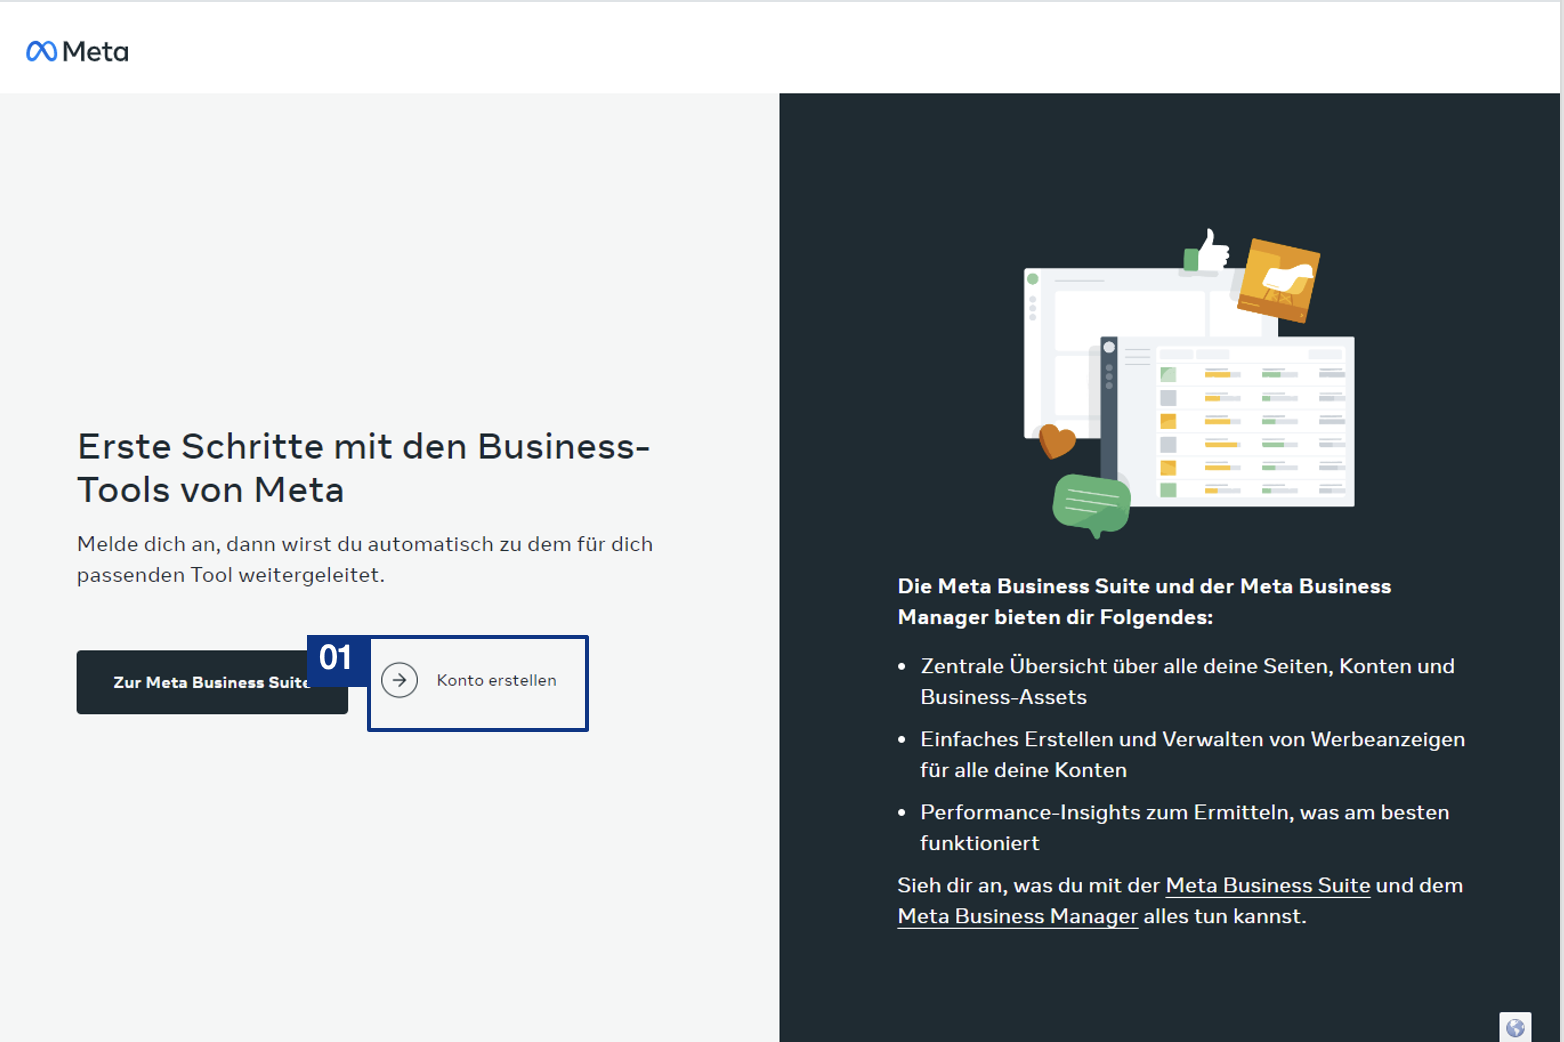This screenshot has height=1042, width=1564.
Task: Select the circled arrow icon beside Konto erstellen
Action: (x=399, y=680)
